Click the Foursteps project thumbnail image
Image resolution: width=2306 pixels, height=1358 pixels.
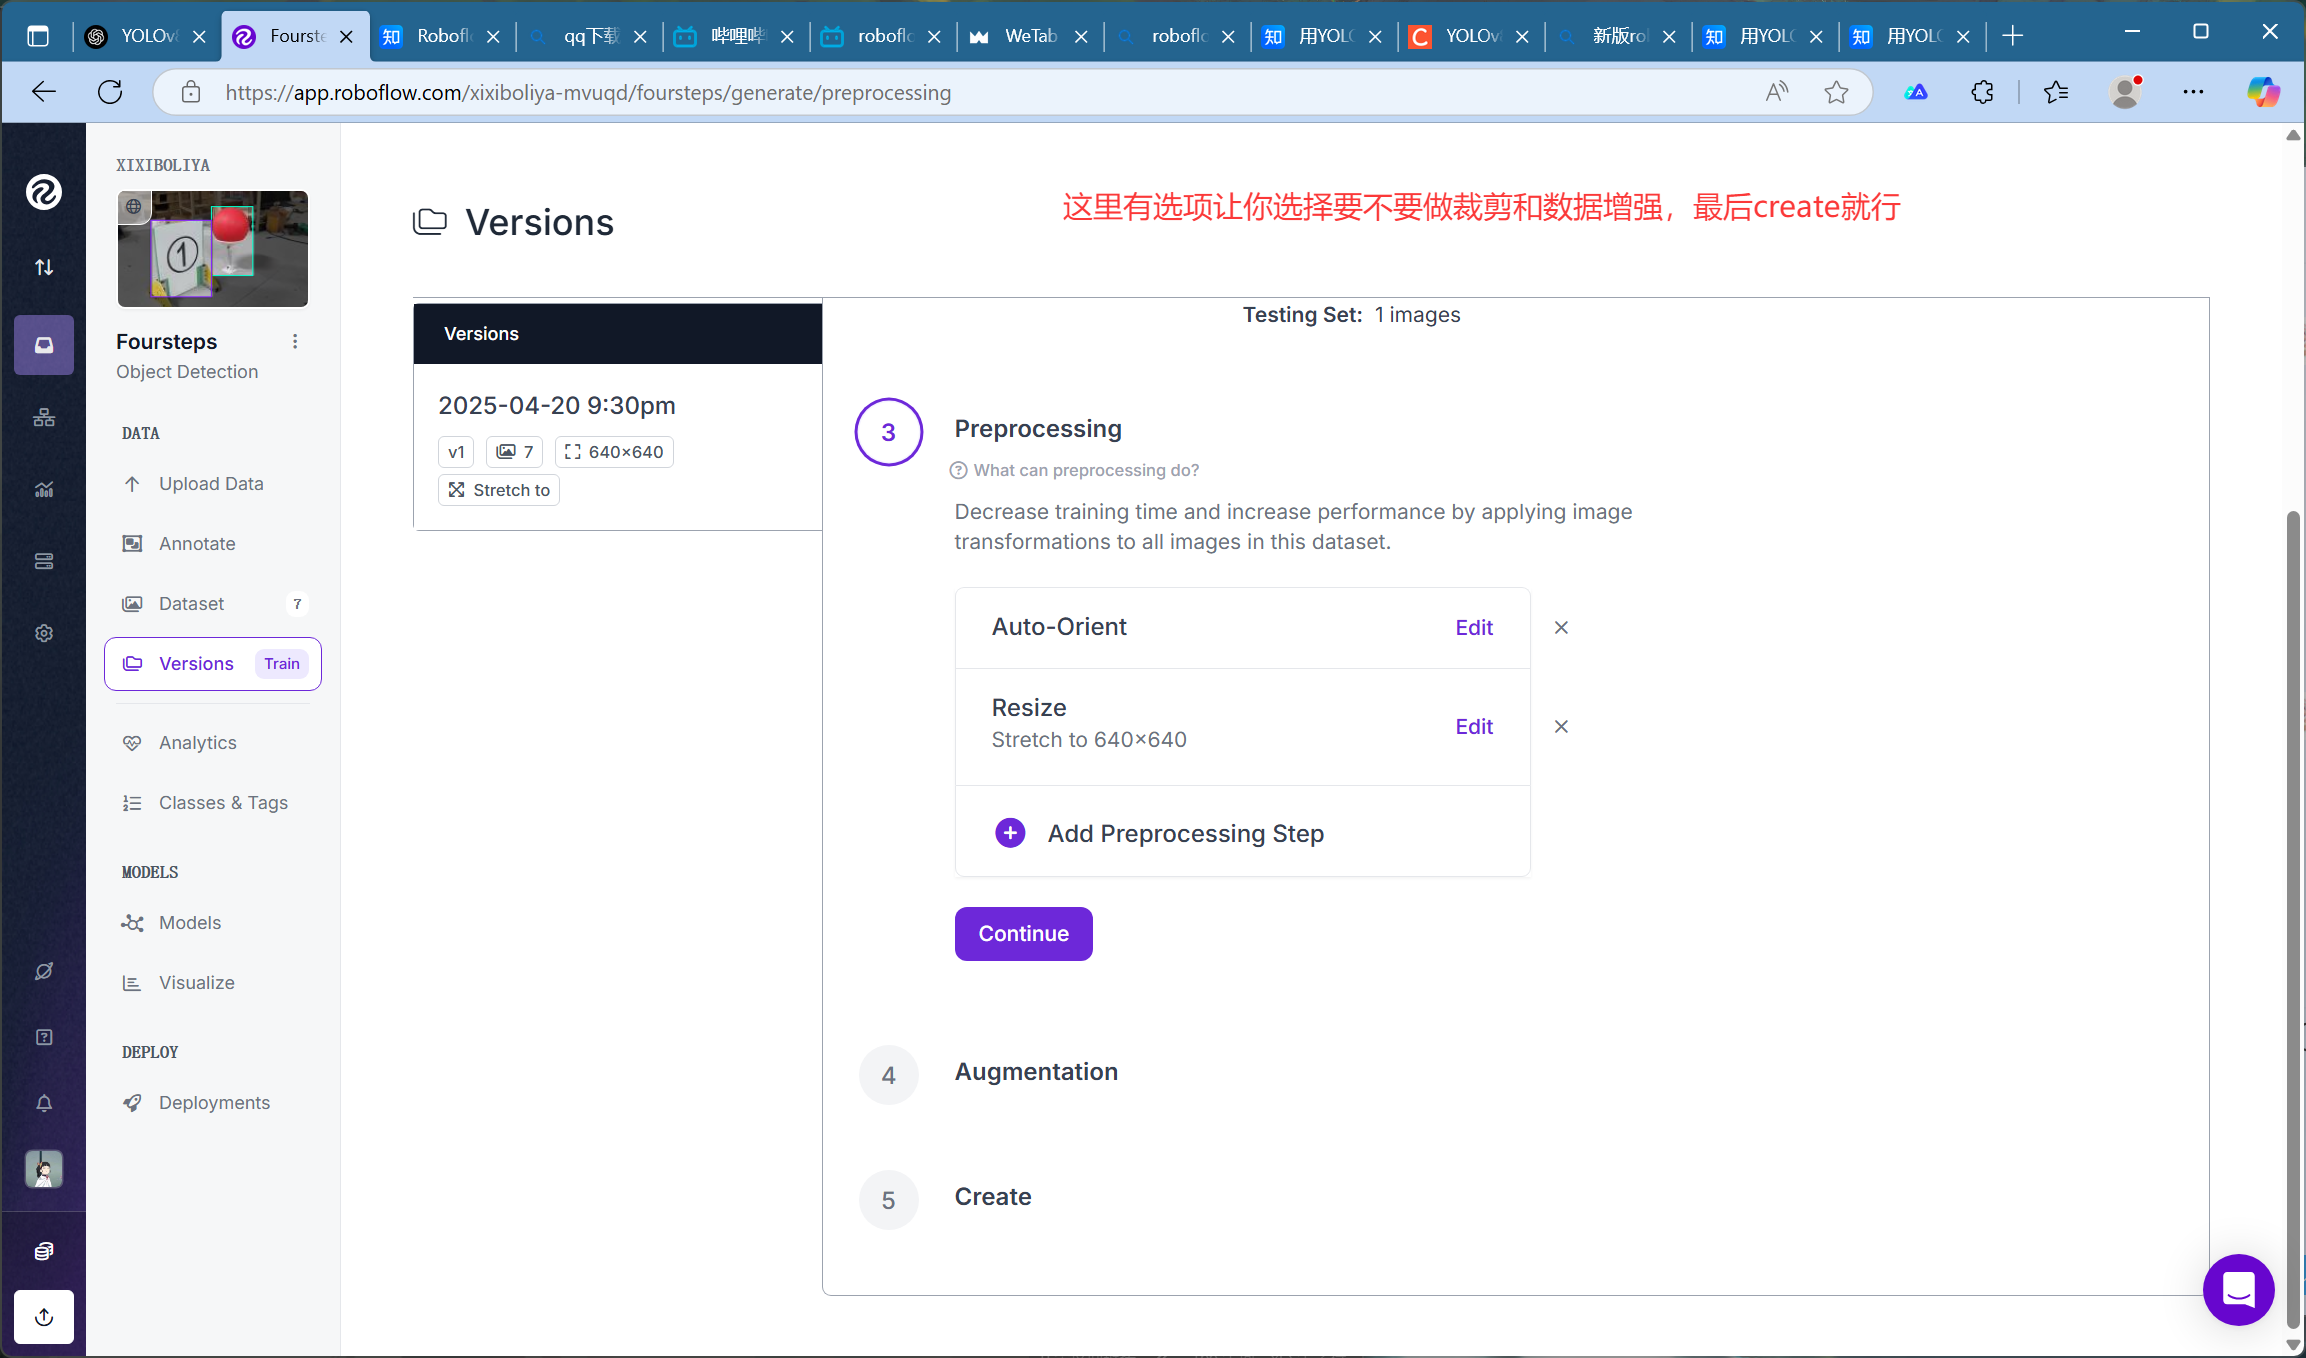213,249
